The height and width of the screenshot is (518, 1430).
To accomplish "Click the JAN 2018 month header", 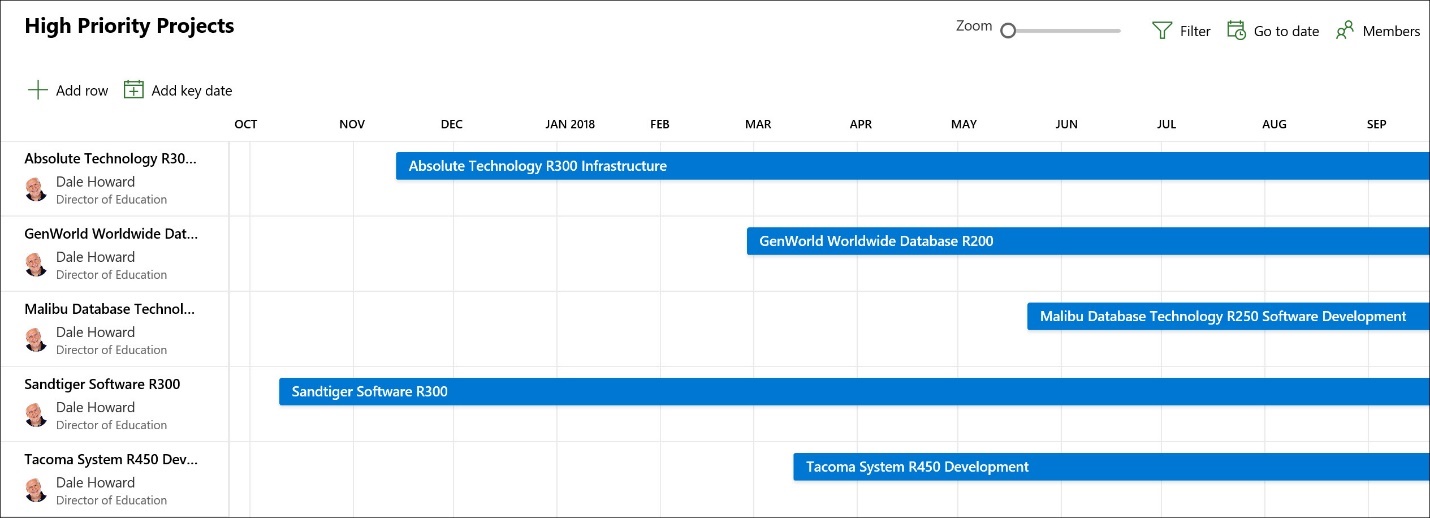I will point(570,125).
